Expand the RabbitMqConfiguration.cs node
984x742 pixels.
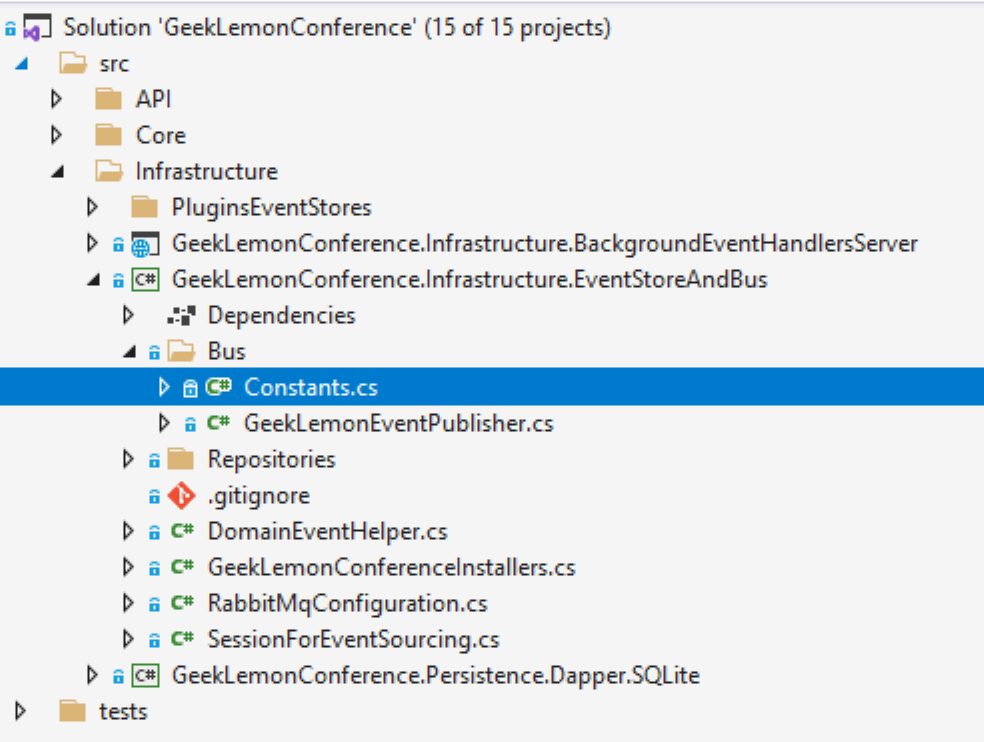coord(128,603)
